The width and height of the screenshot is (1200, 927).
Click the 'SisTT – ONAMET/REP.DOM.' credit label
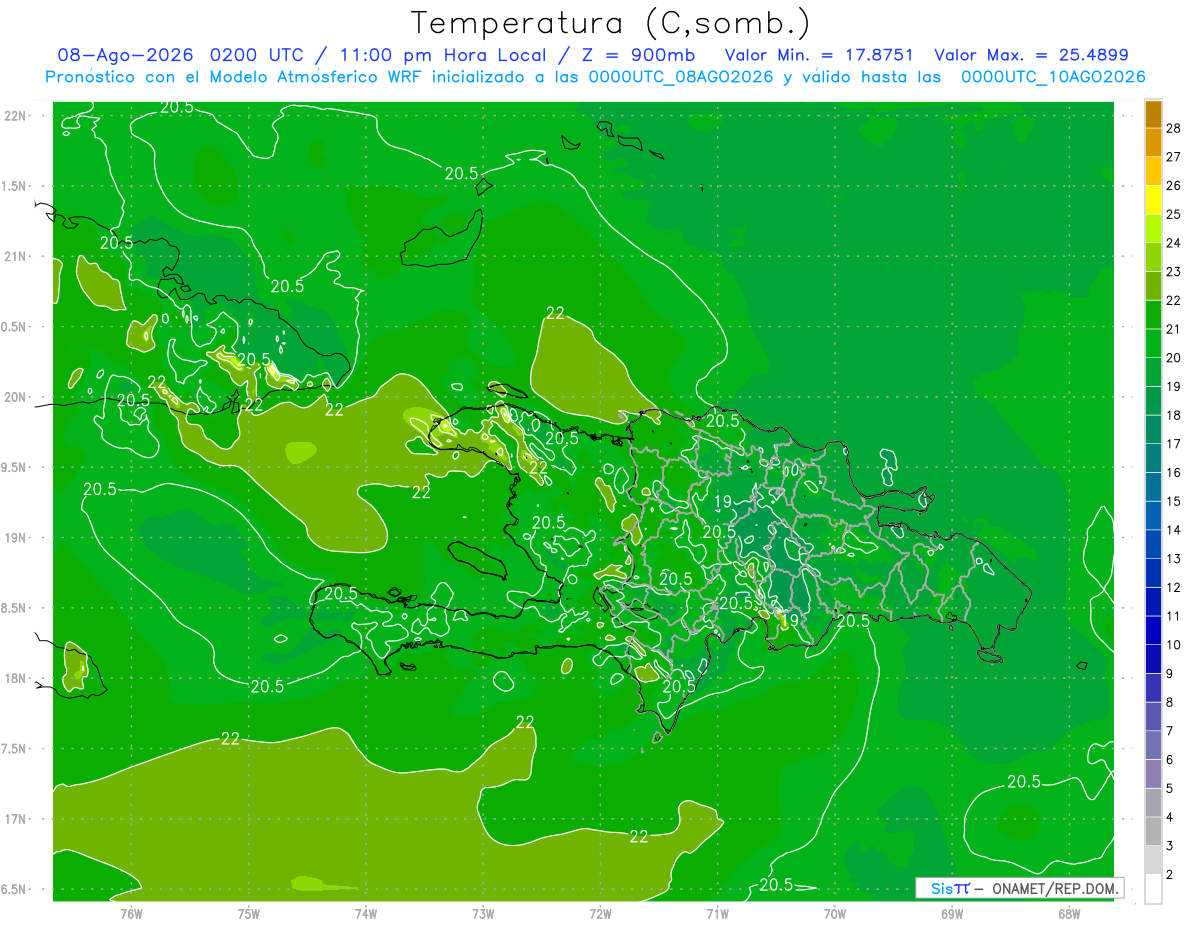pyautogui.click(x=1019, y=888)
